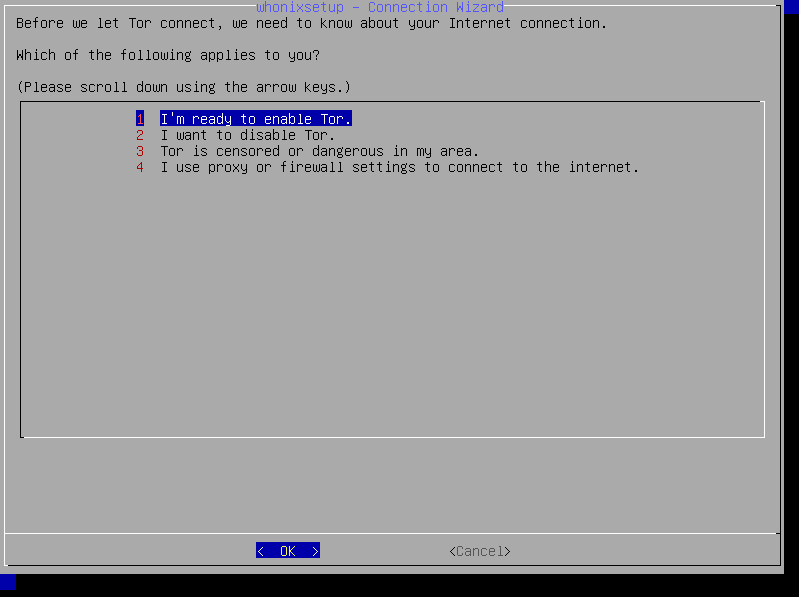Select "Tor is censored or dangerous in my area."

(x=319, y=151)
